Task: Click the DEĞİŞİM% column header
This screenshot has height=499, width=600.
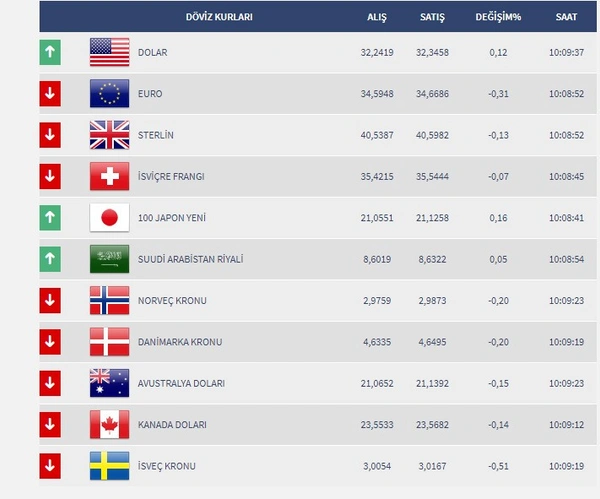Action: point(498,17)
